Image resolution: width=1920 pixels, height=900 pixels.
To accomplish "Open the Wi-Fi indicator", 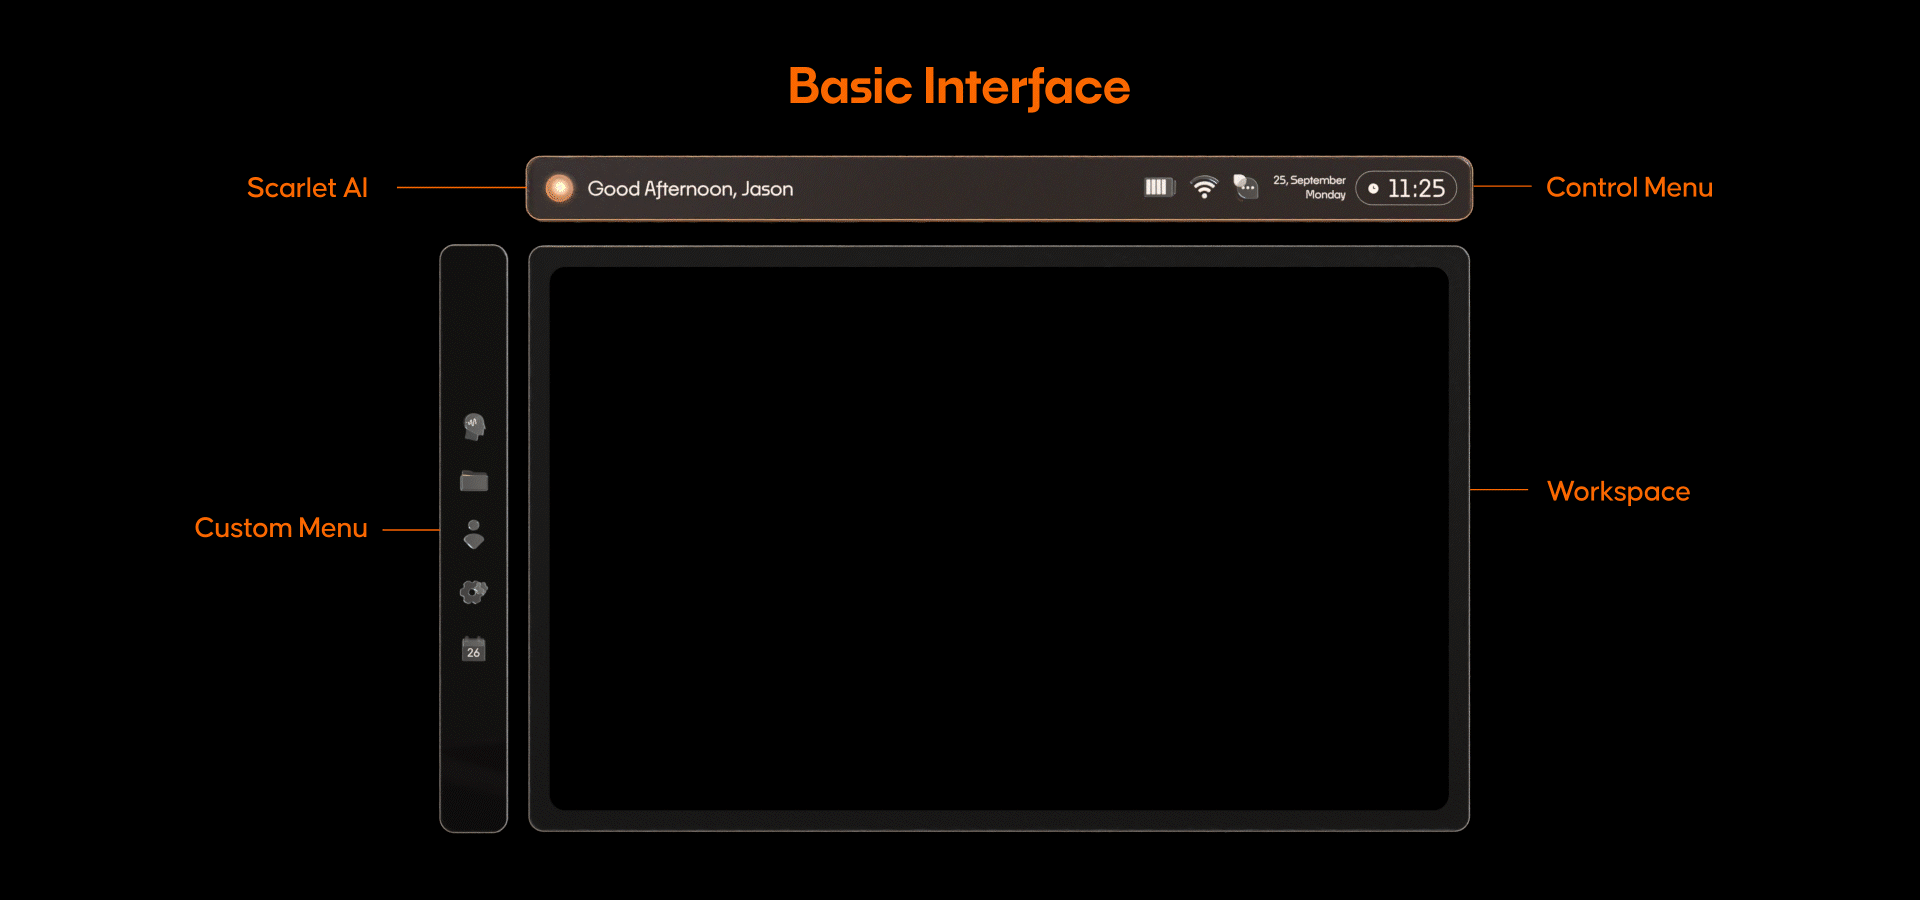I will click(1205, 188).
